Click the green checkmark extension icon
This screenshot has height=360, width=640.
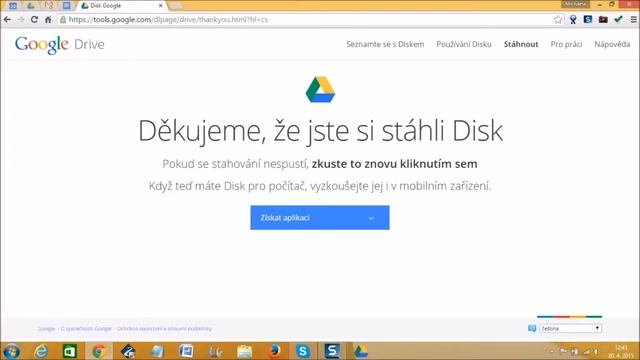click(x=618, y=19)
